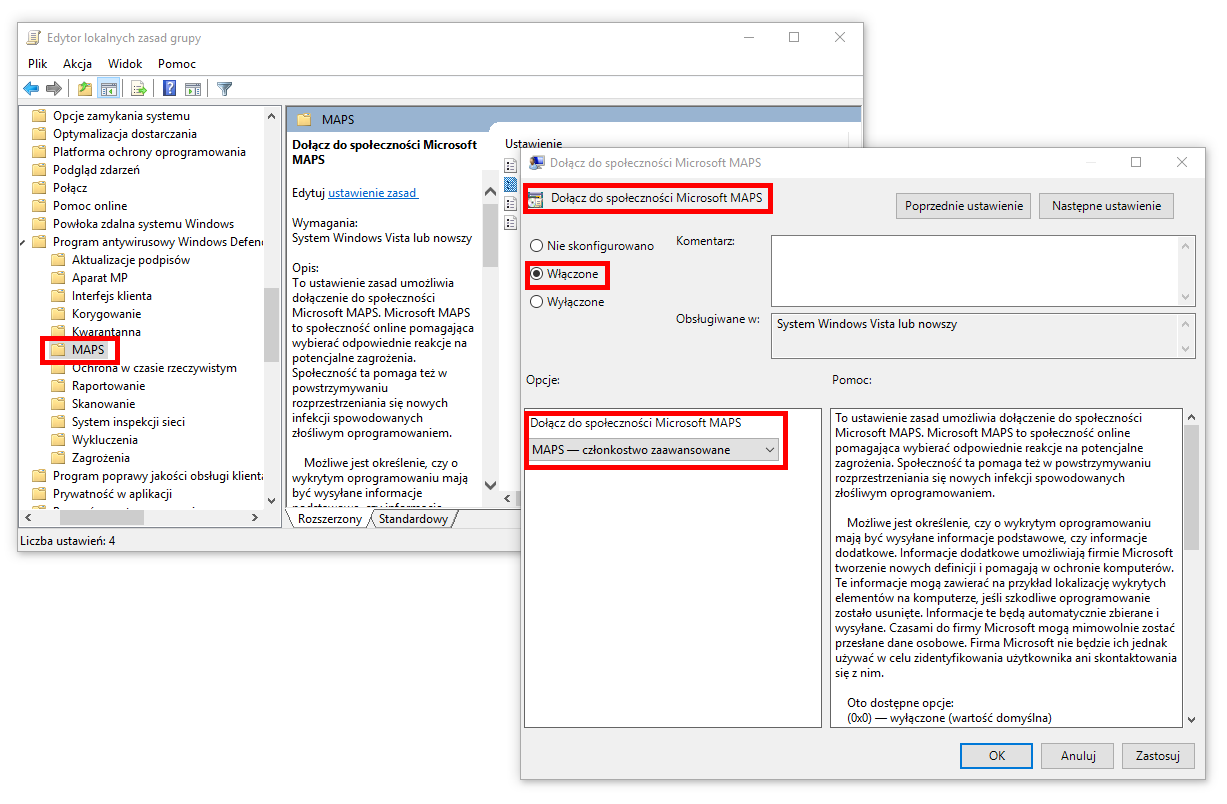This screenshot has height=804, width=1227.
Task: Click the folder icon beside Kwarantanna
Action: tap(58, 332)
